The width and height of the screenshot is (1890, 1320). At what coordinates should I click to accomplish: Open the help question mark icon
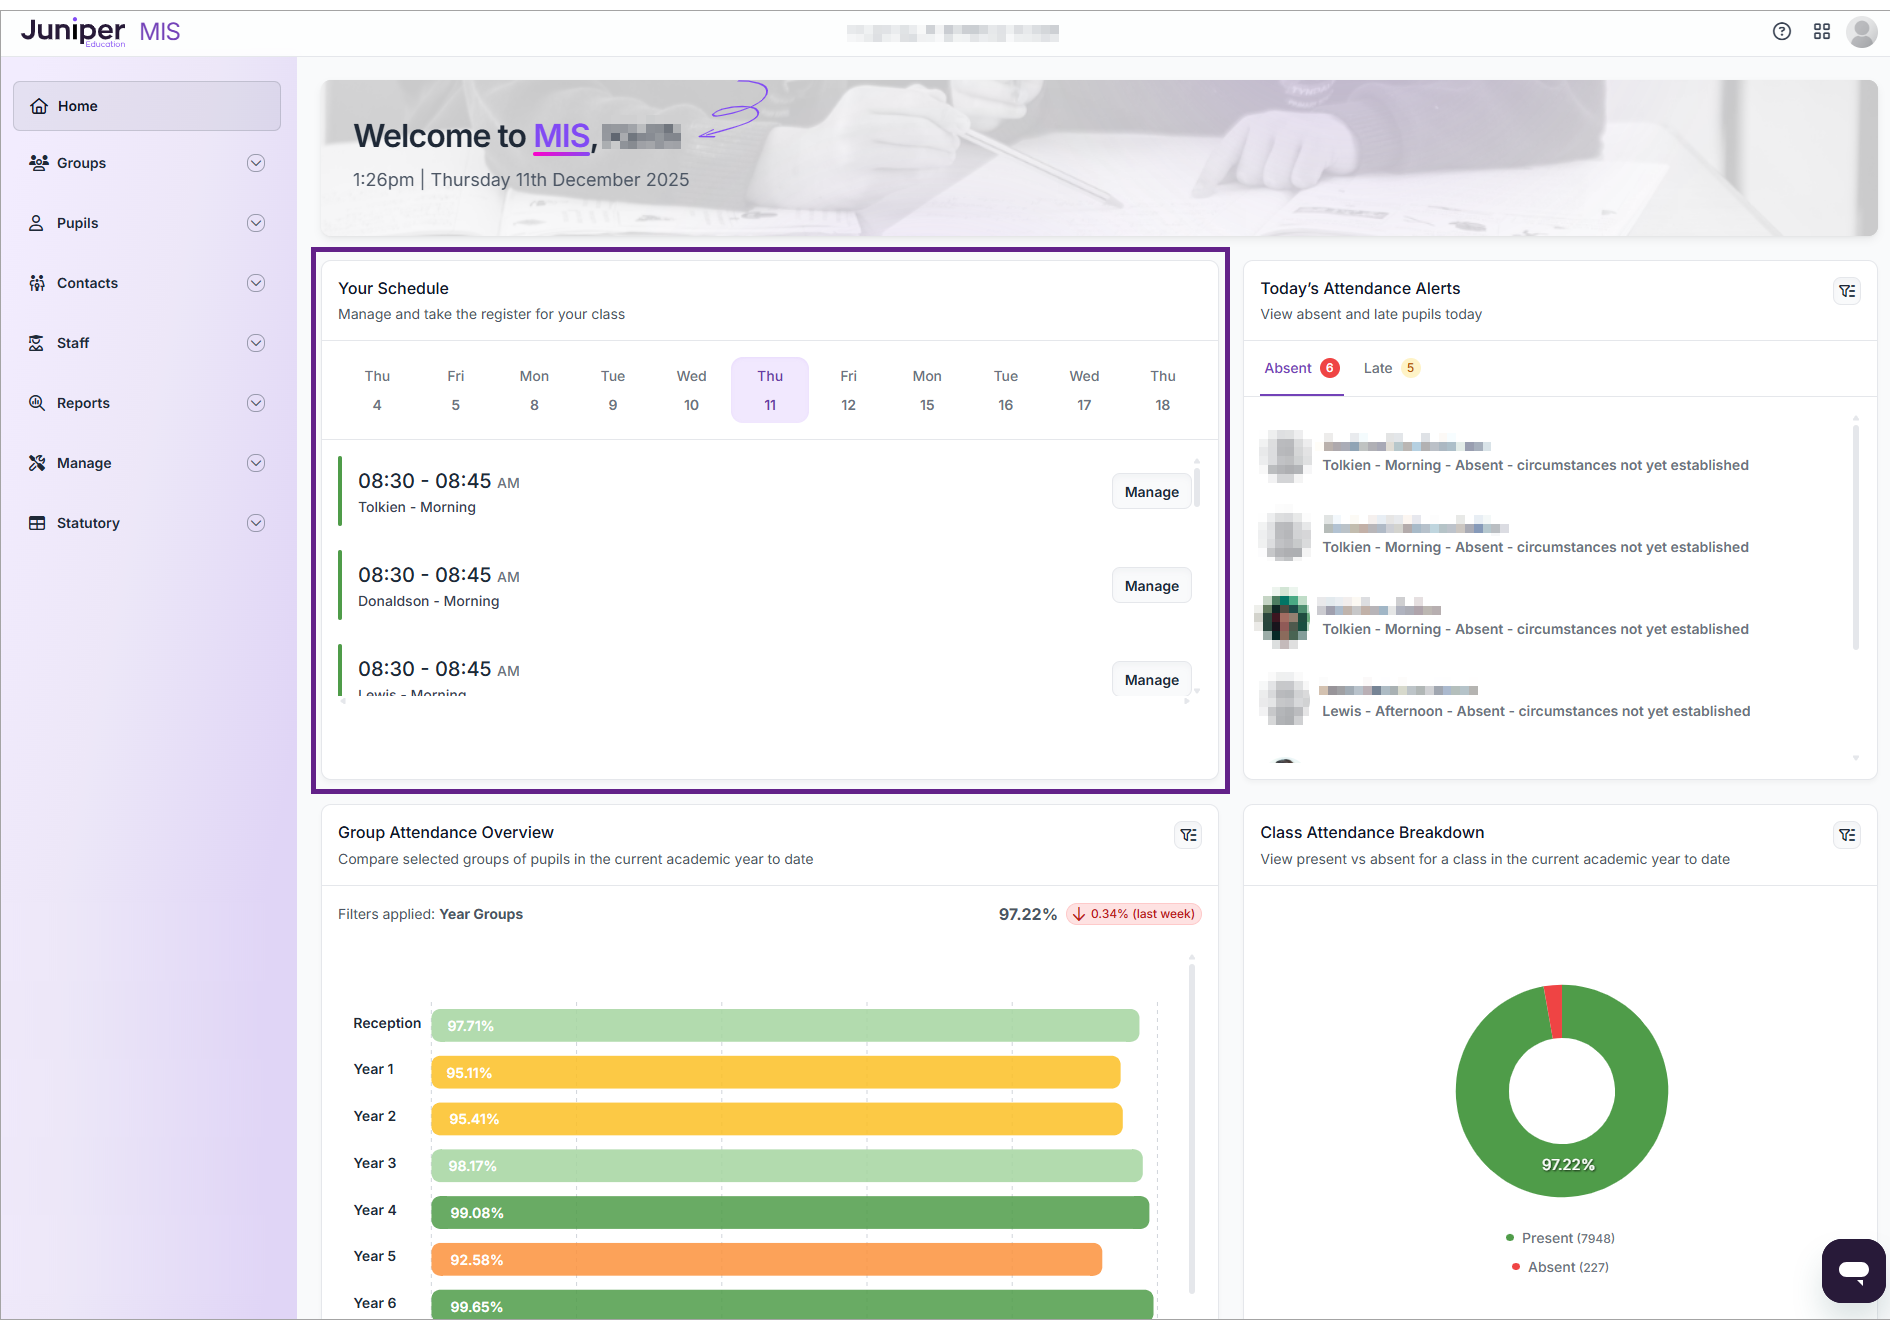coord(1781,32)
